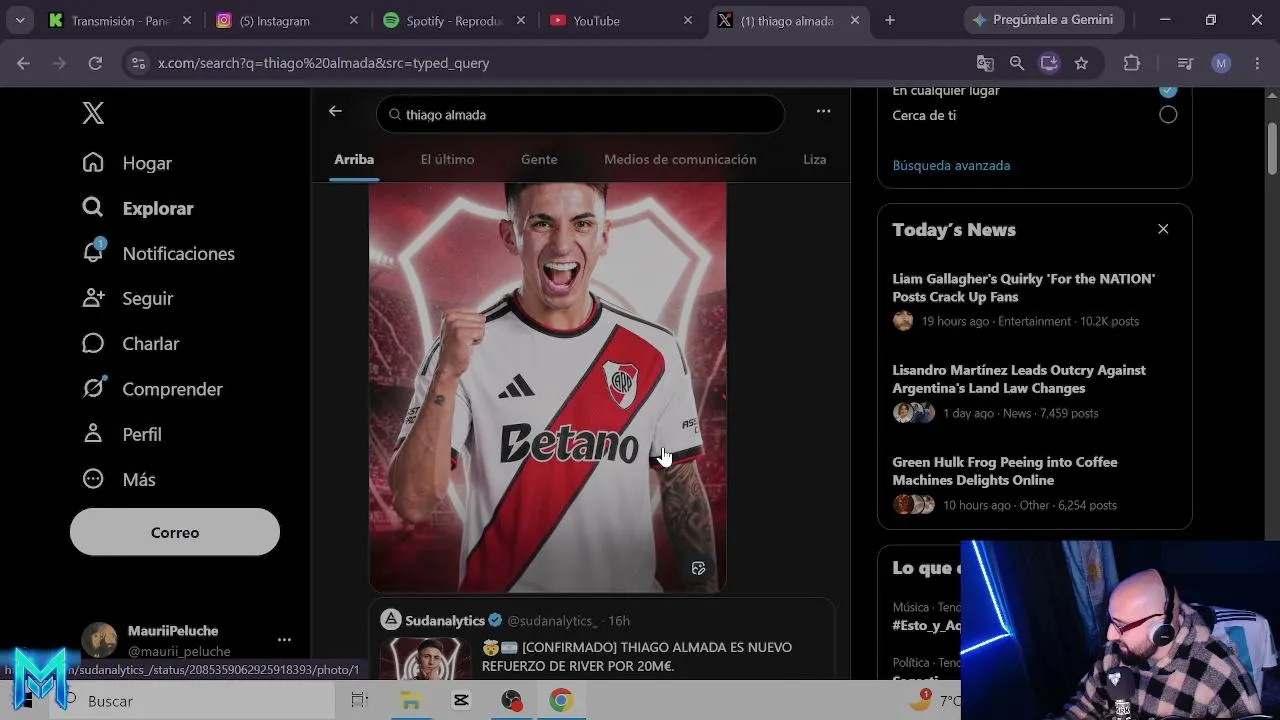This screenshot has height=720, width=1280.
Task: Select the Cerca de ti radio option
Action: (1168, 114)
